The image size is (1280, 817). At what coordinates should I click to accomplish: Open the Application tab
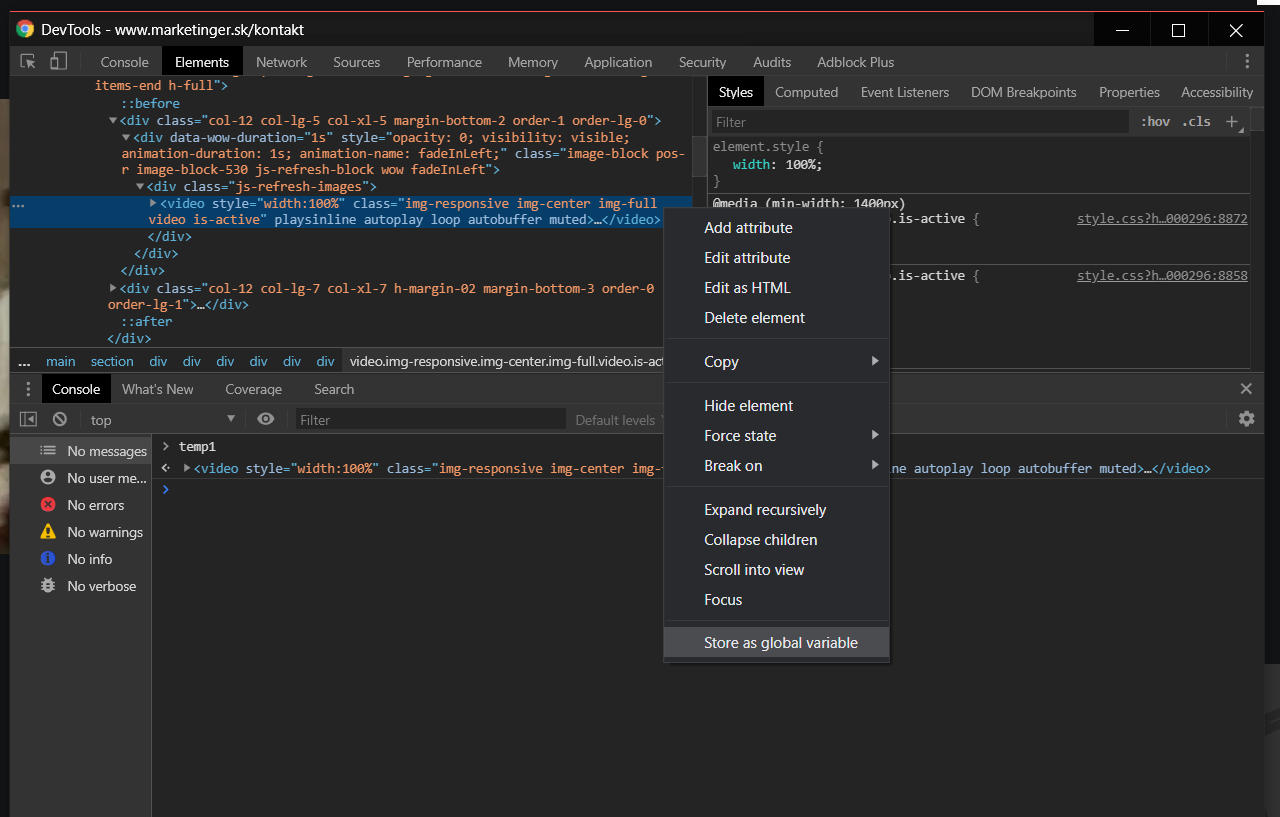point(618,62)
